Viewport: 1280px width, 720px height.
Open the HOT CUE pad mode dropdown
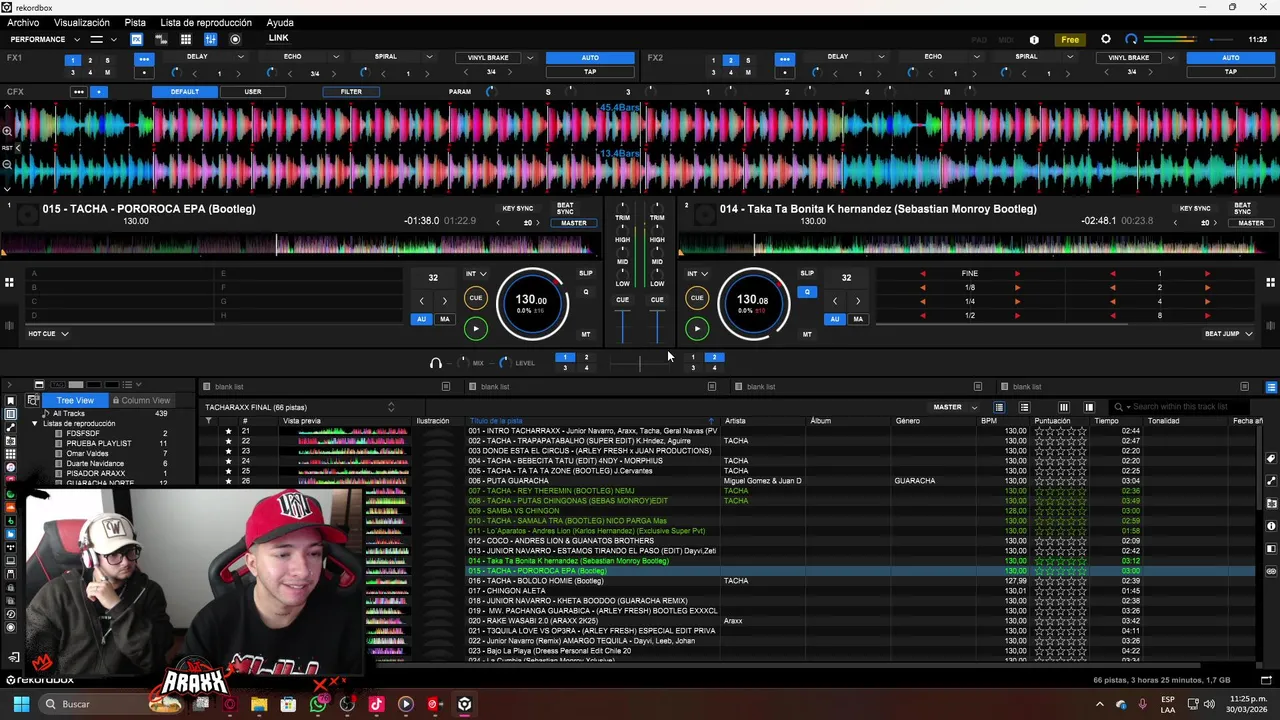pos(48,334)
